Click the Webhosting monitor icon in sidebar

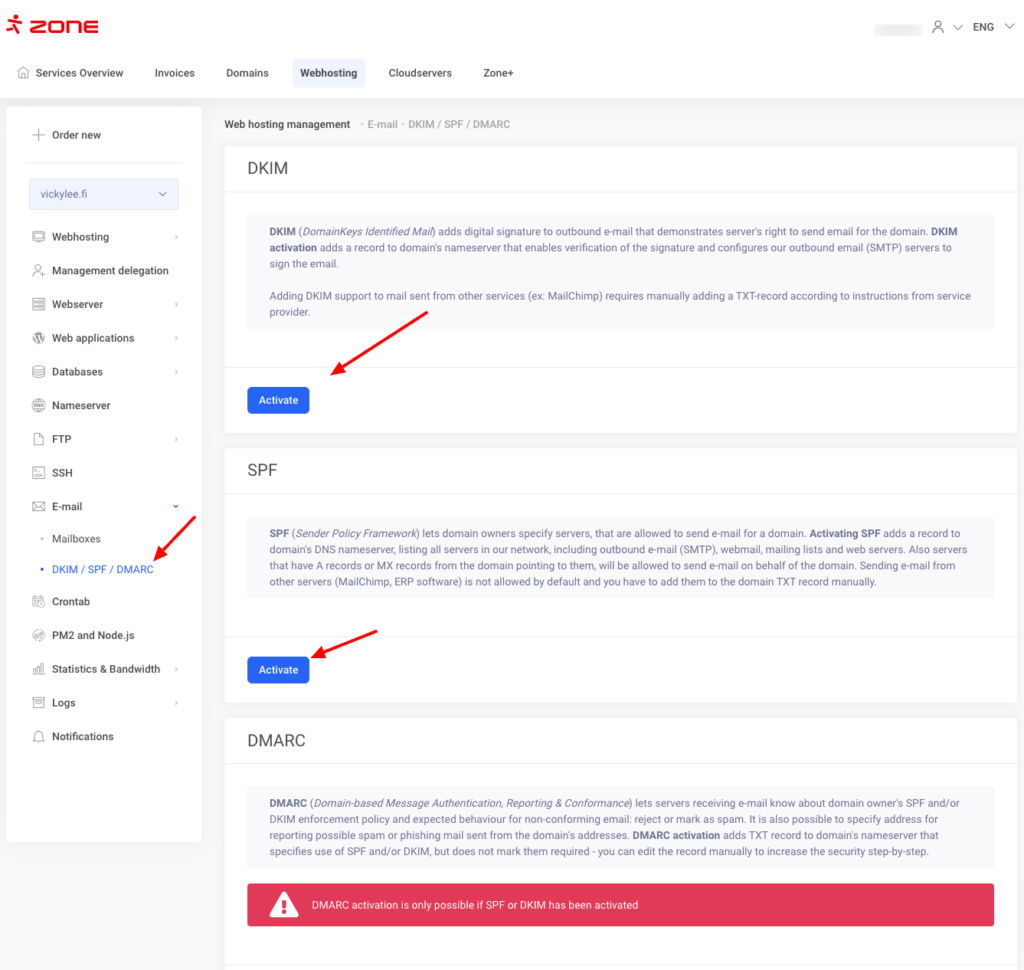(x=39, y=237)
